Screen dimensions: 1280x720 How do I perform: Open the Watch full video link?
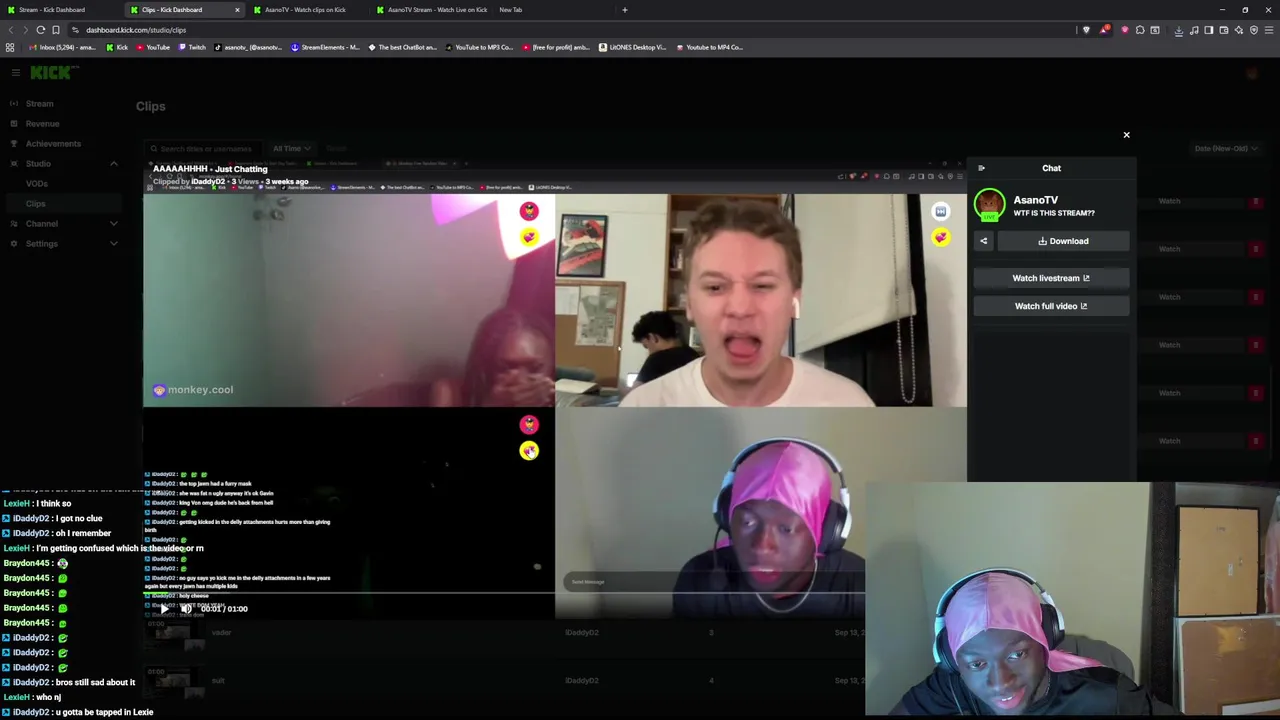pos(1051,306)
